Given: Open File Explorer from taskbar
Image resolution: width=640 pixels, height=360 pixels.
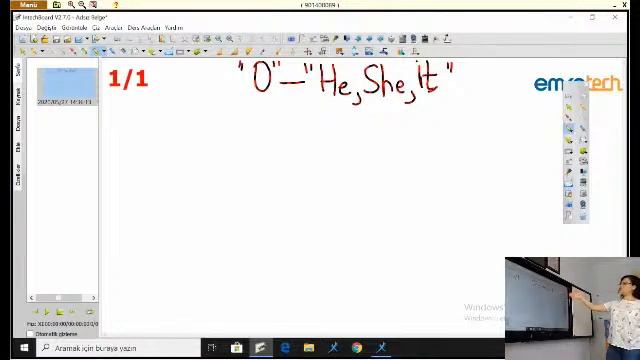Looking at the screenshot, I should 309,348.
